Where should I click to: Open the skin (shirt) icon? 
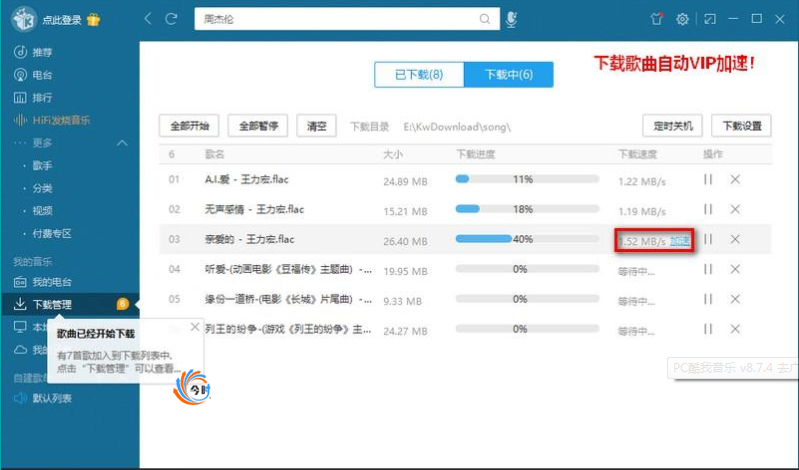pyautogui.click(x=656, y=19)
